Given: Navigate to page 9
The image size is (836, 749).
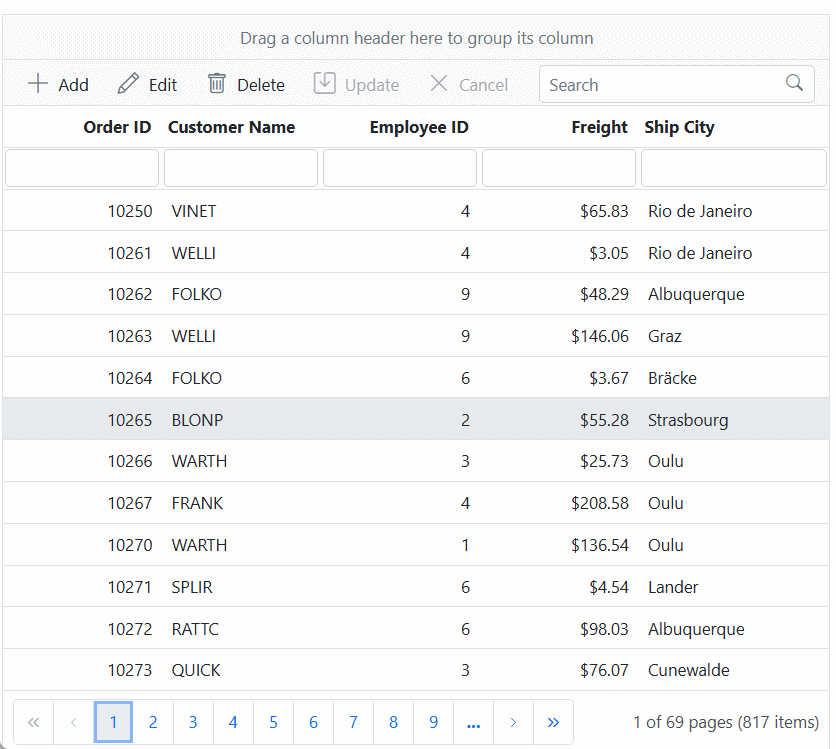Looking at the screenshot, I should click(433, 721).
